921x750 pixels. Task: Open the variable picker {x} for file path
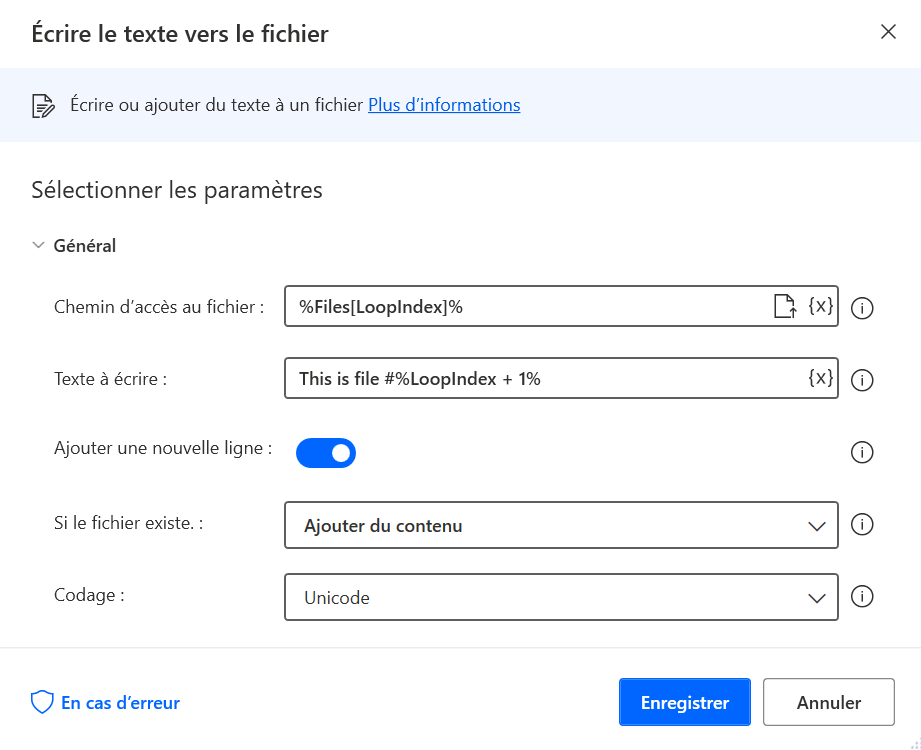[x=822, y=307]
